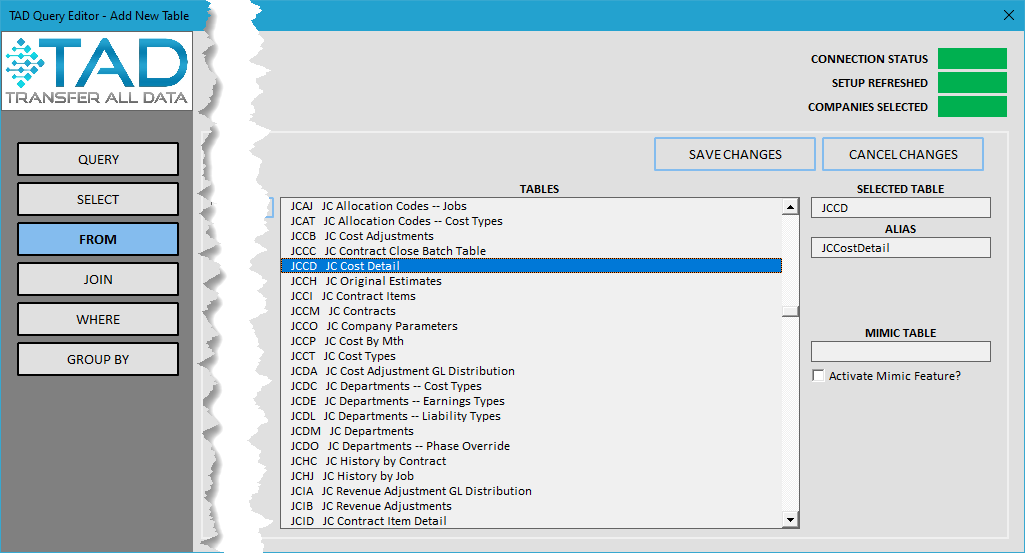Image resolution: width=1025 pixels, height=553 pixels.
Task: Select JCHJ JC History by Job row
Action: [531, 477]
